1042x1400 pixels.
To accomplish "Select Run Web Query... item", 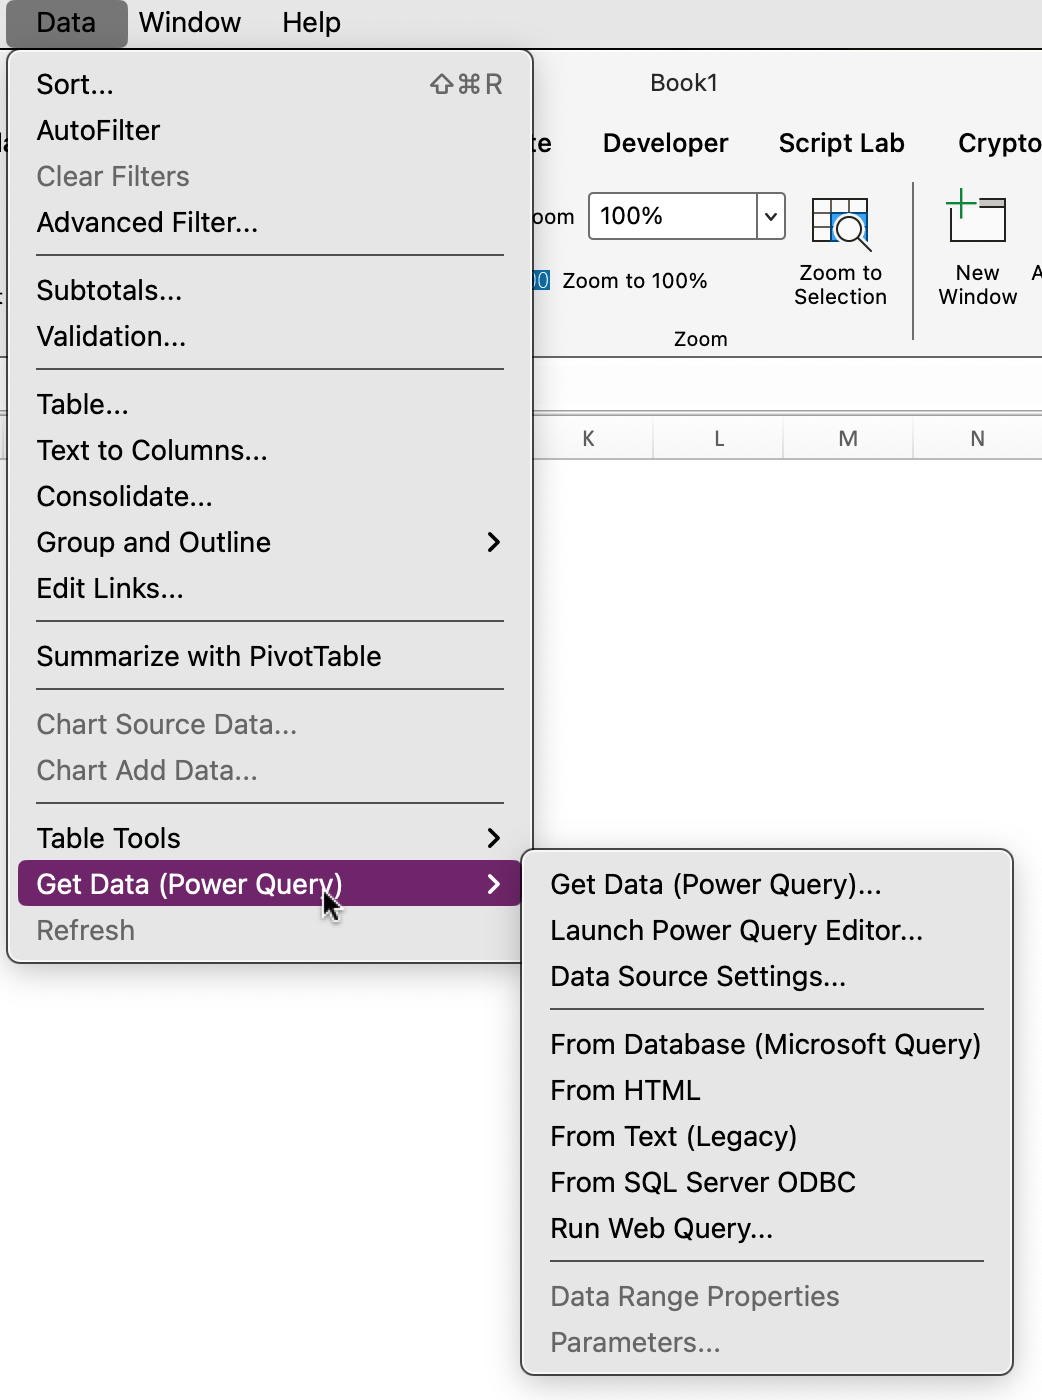I will 661,1228.
